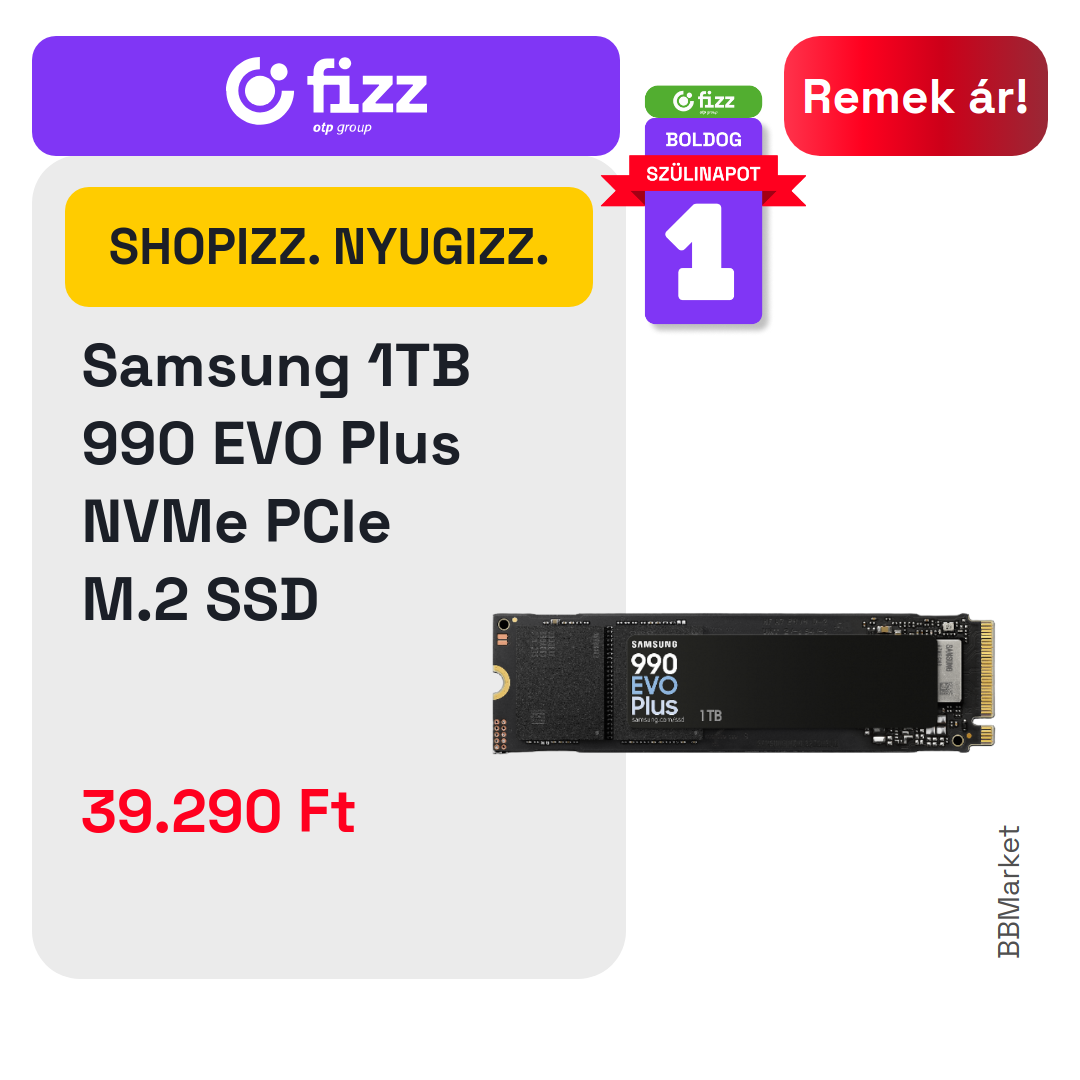Viewport: 1080px width, 1080px height.
Task: Click the otp group text under fizz
Action: pyautogui.click(x=342, y=128)
